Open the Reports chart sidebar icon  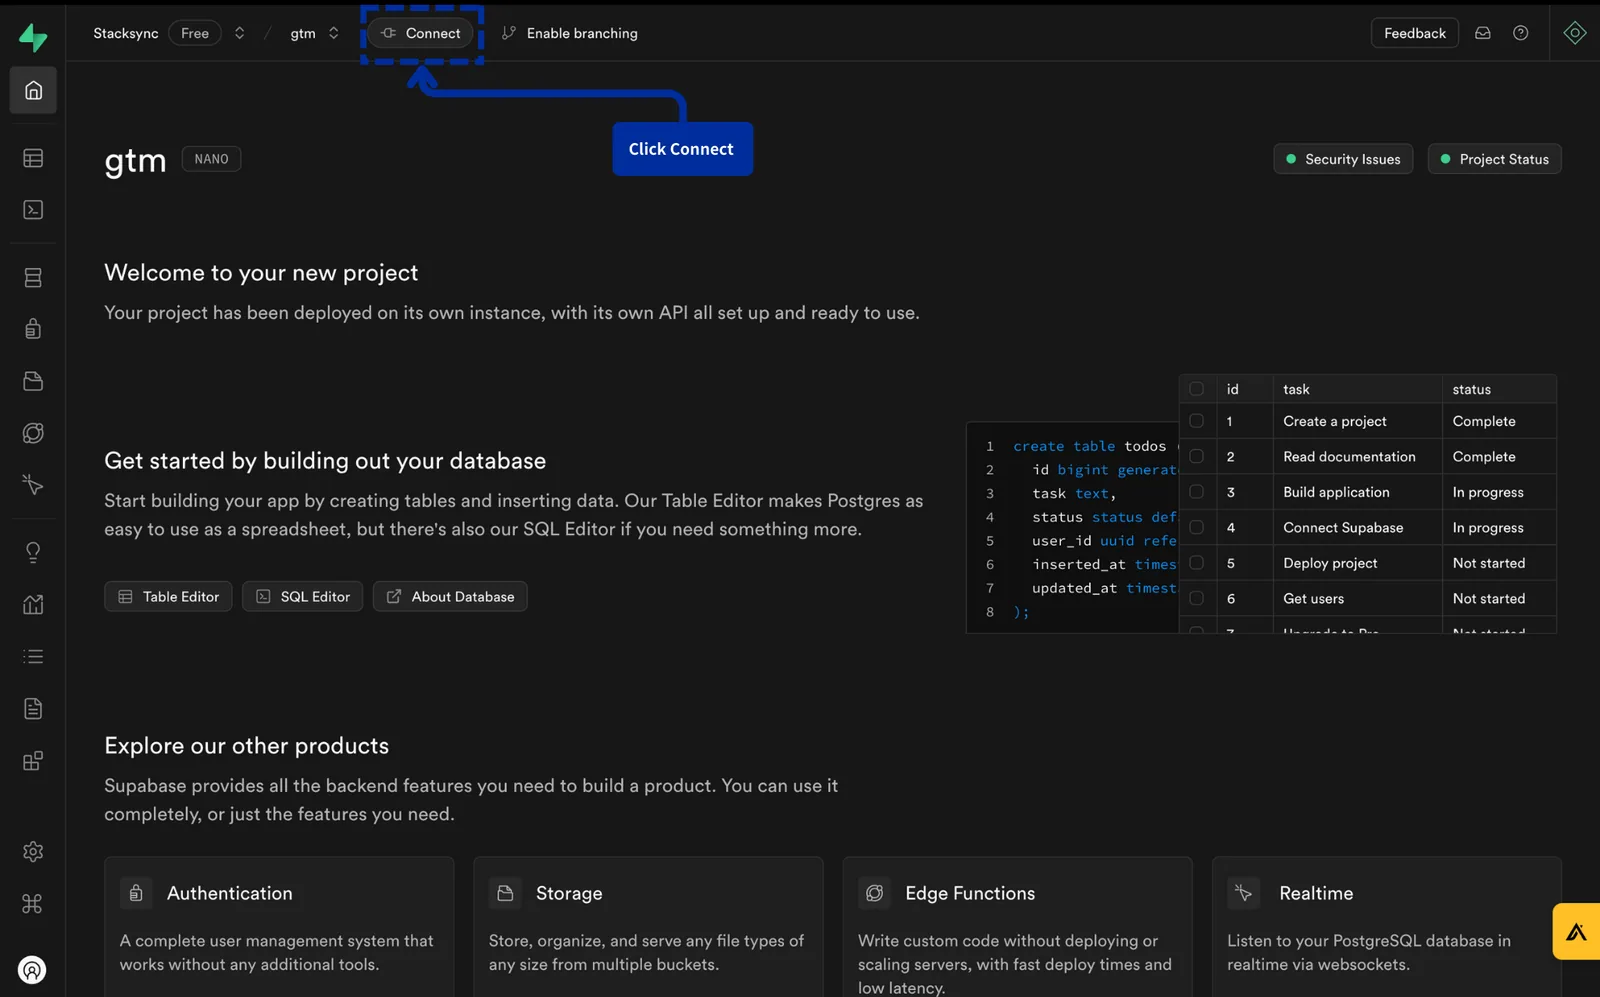click(x=33, y=604)
